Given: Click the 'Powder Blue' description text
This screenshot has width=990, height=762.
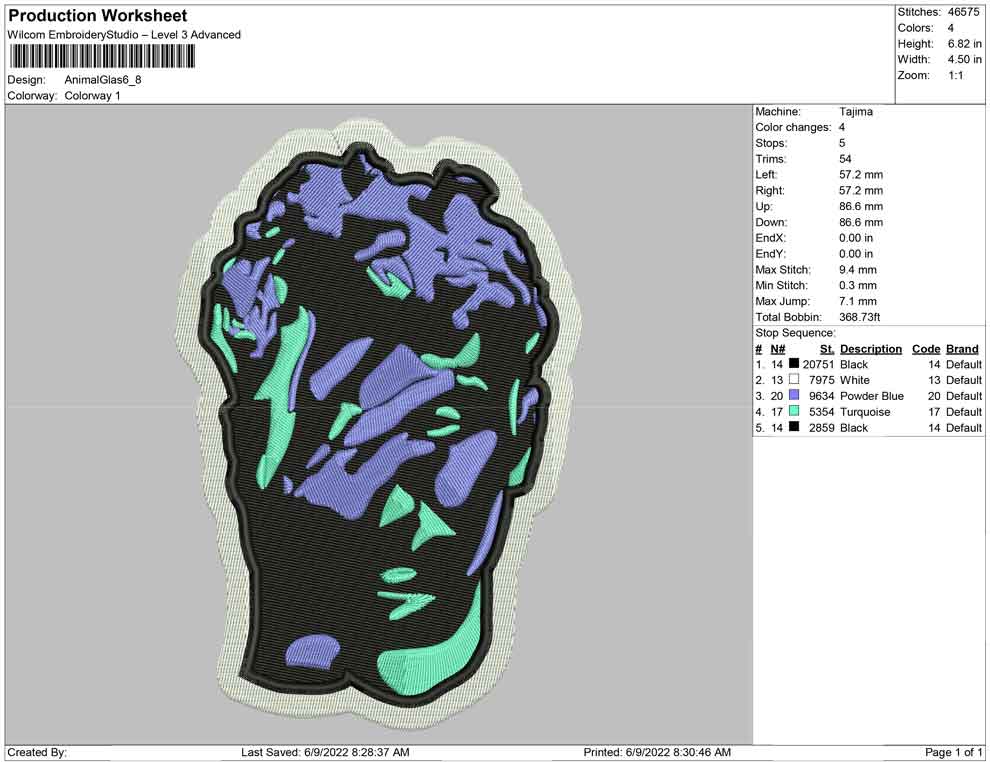Looking at the screenshot, I should click(872, 396).
